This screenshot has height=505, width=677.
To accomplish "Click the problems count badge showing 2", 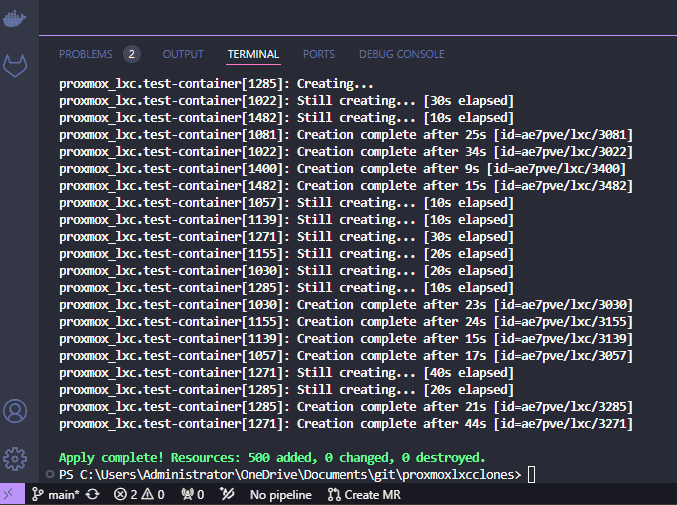I will point(132,54).
